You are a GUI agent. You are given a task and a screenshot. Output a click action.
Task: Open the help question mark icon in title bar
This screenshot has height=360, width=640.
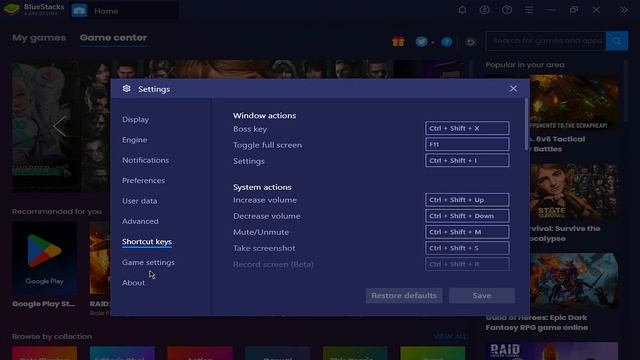click(507, 10)
